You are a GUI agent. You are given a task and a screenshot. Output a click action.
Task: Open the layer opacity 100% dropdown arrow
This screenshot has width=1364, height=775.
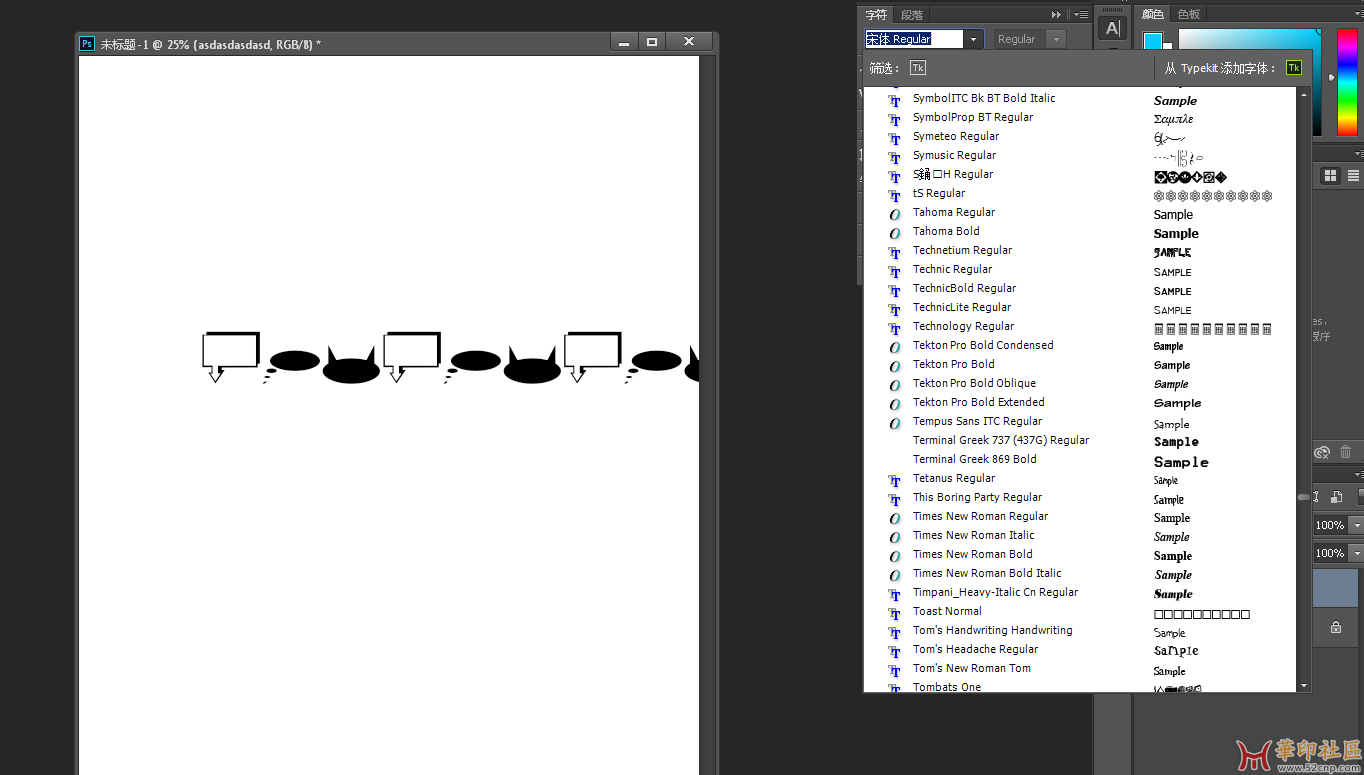pyautogui.click(x=1356, y=525)
